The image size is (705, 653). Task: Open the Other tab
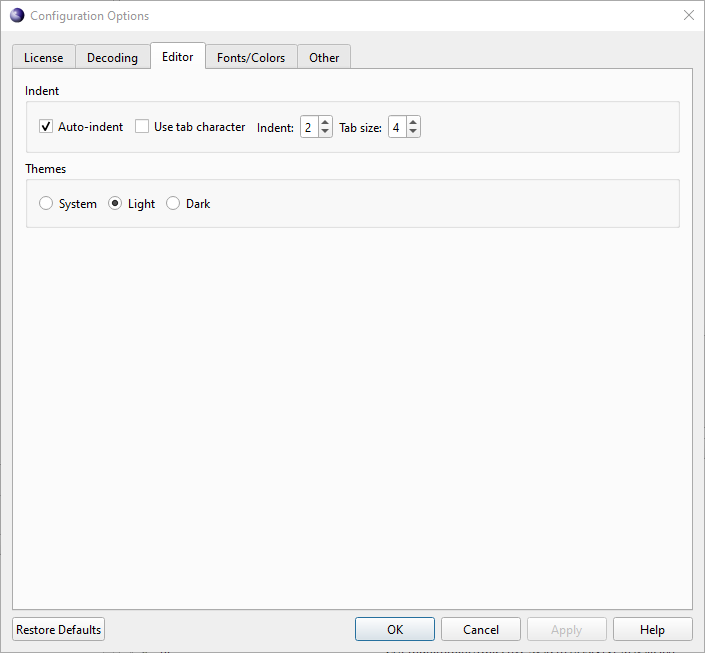(324, 58)
